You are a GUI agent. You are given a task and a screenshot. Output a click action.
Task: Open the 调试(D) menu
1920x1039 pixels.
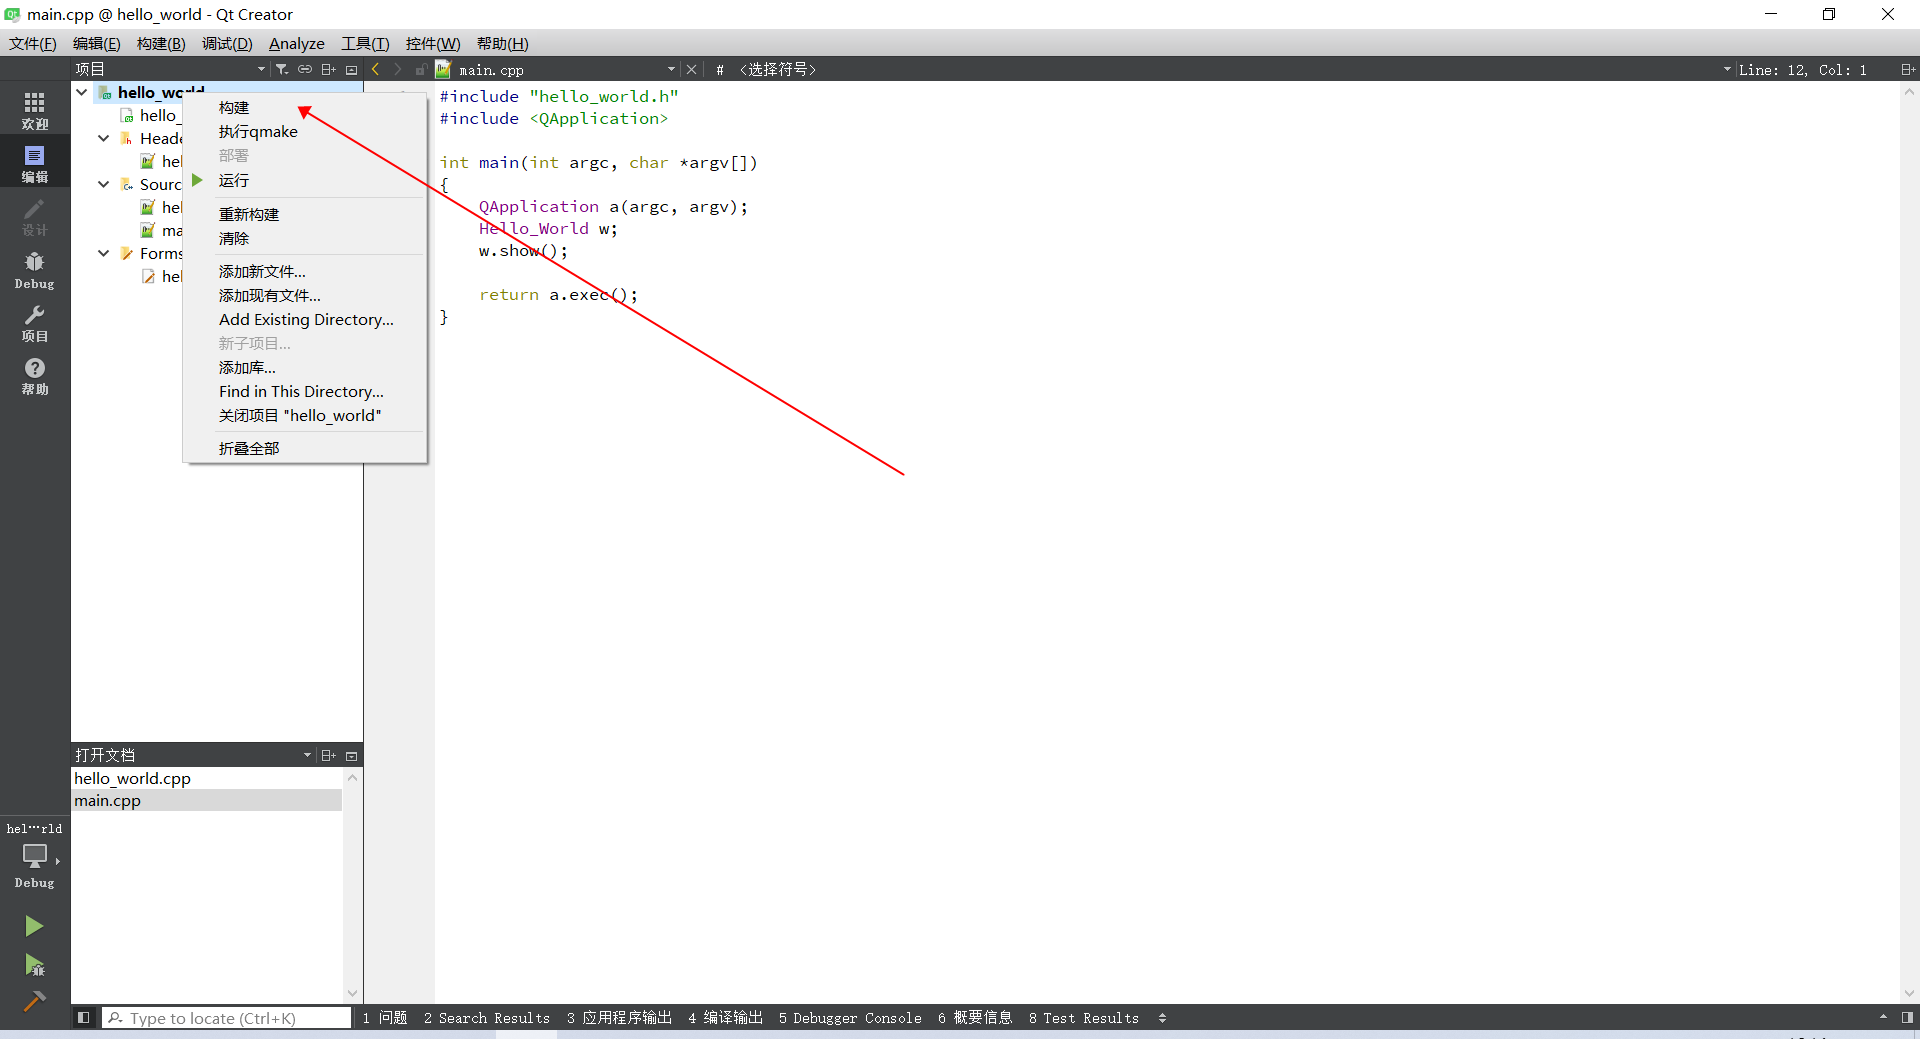tap(227, 43)
